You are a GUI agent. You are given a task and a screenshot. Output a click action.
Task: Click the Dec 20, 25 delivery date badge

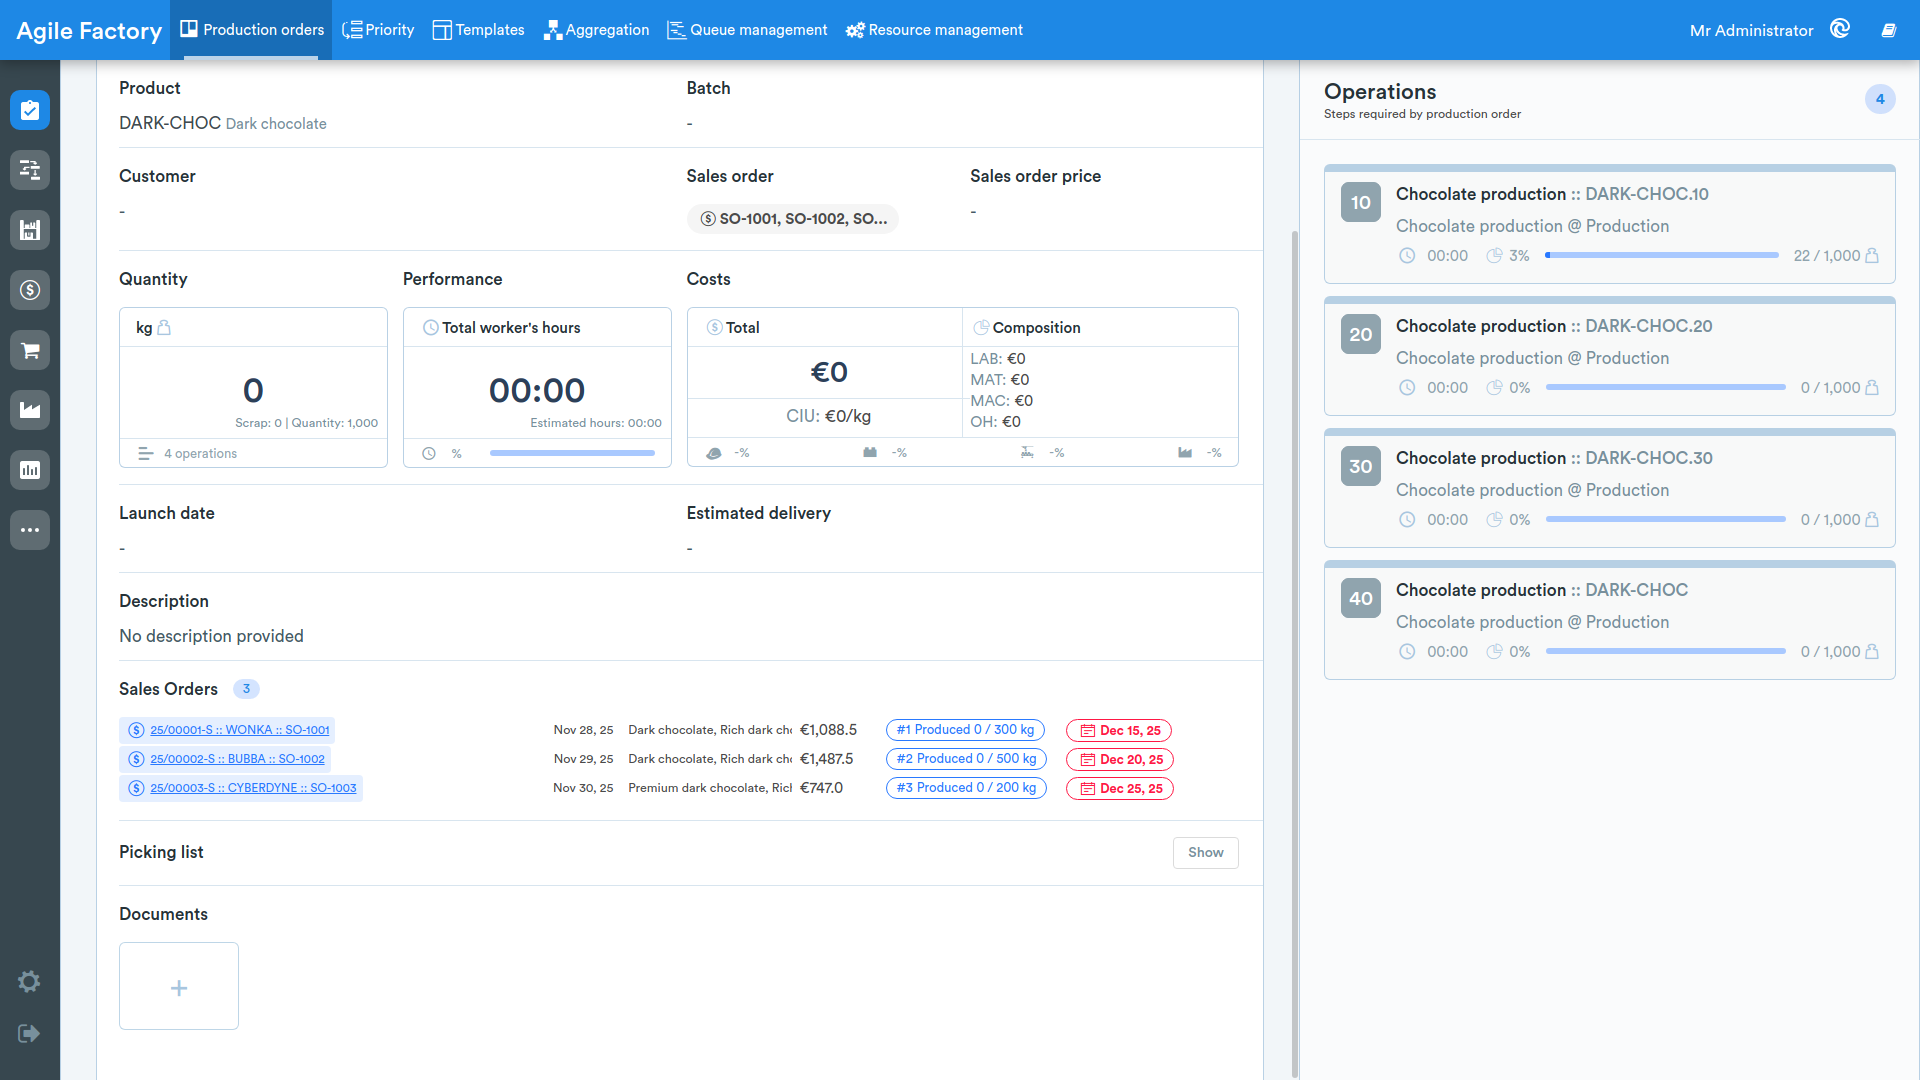point(1120,759)
